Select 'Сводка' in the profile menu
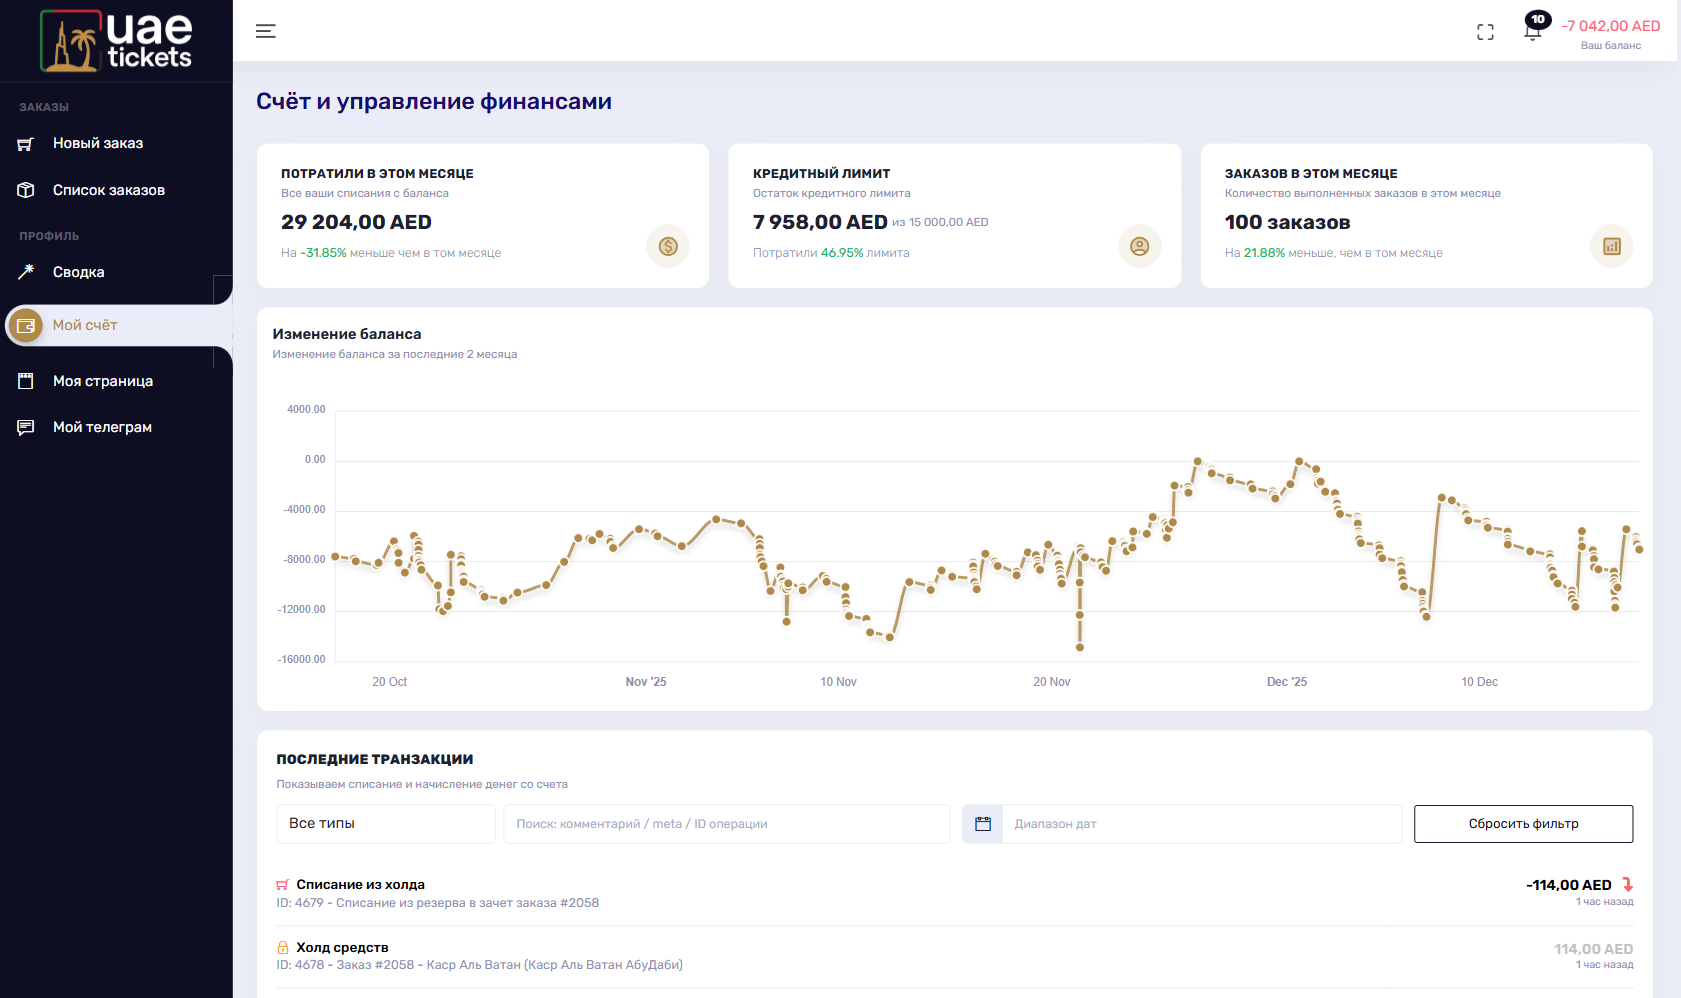 point(78,272)
